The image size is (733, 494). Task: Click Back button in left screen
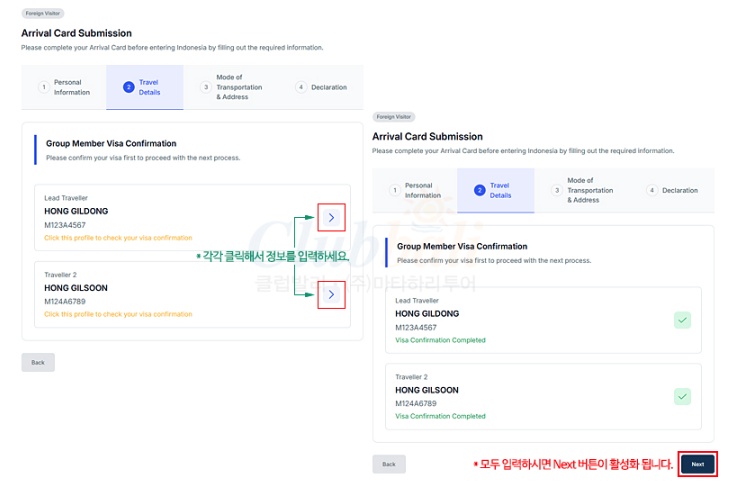[x=38, y=362]
